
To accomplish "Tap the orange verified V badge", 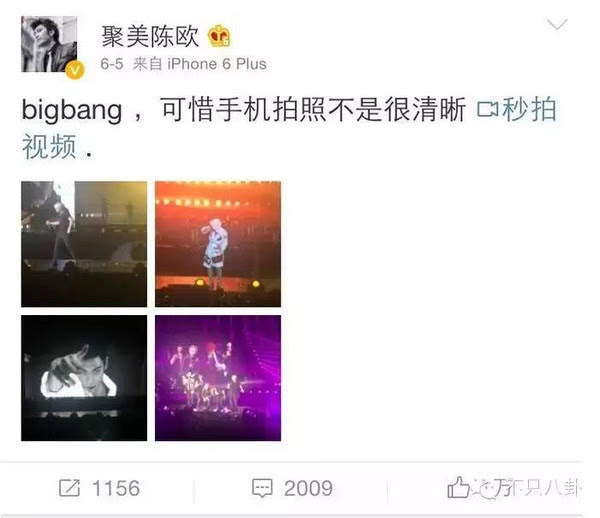I will pos(75,70).
